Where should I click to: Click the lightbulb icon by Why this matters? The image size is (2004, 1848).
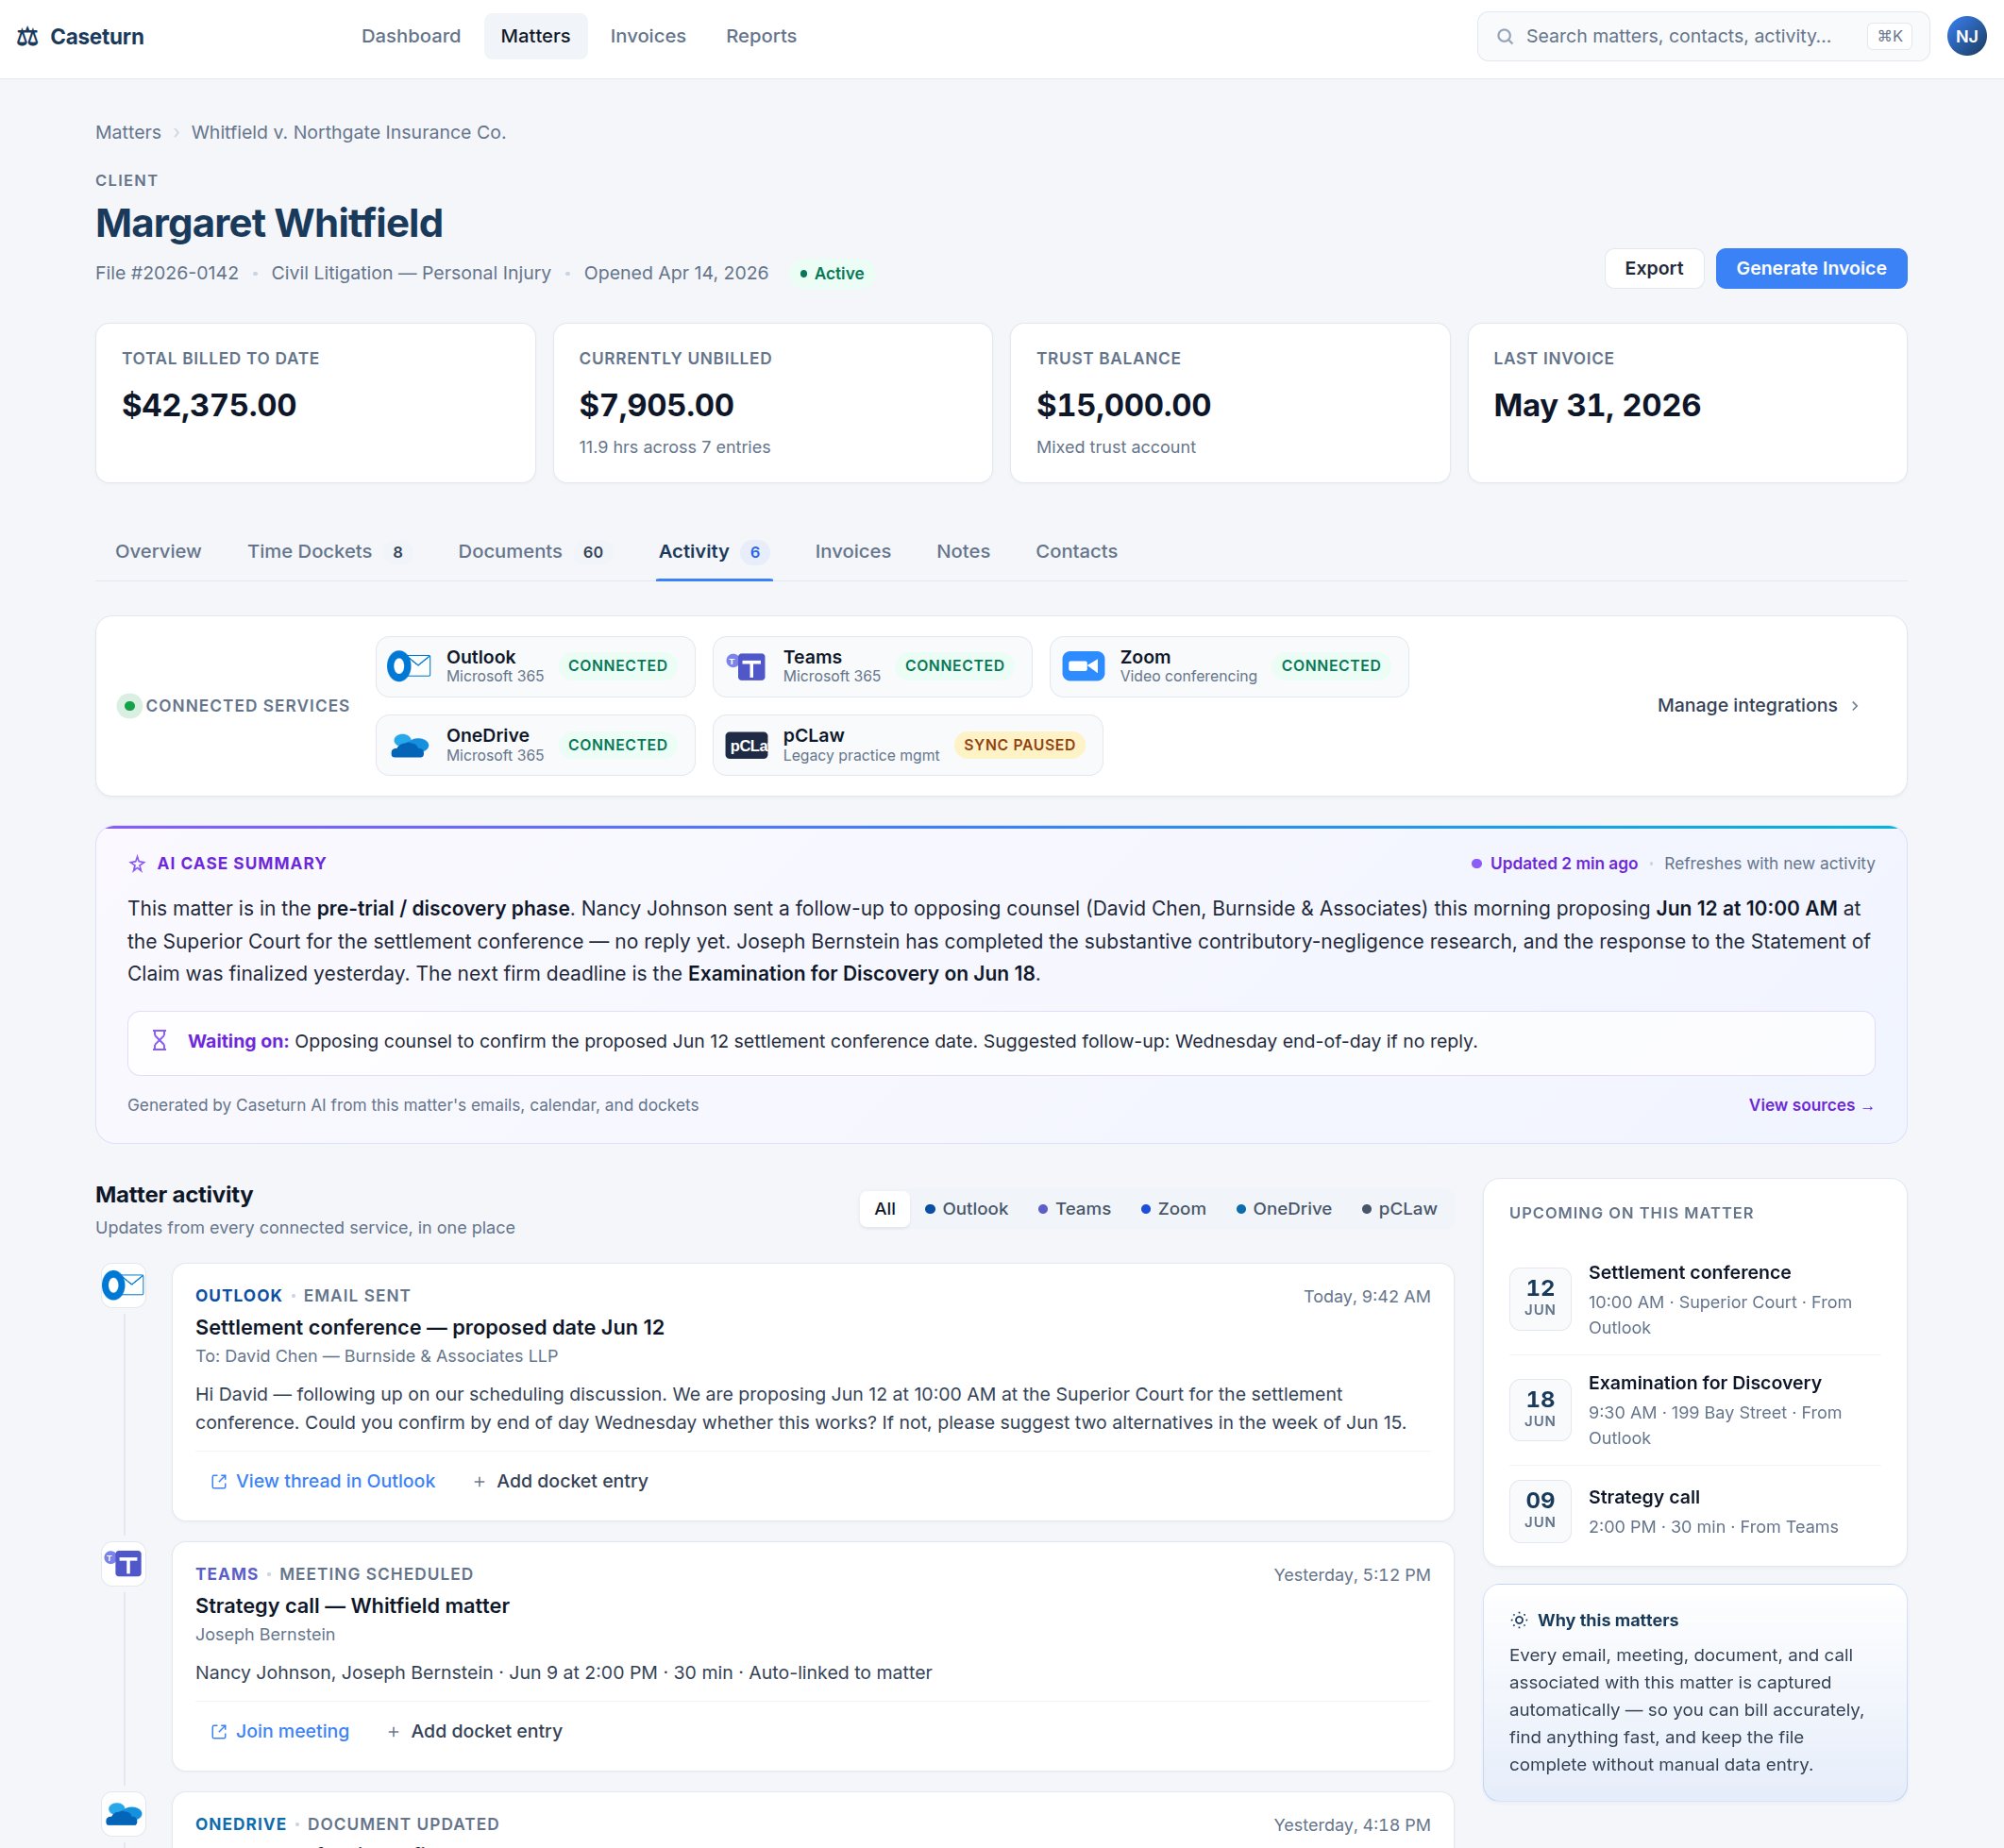pos(1519,1621)
